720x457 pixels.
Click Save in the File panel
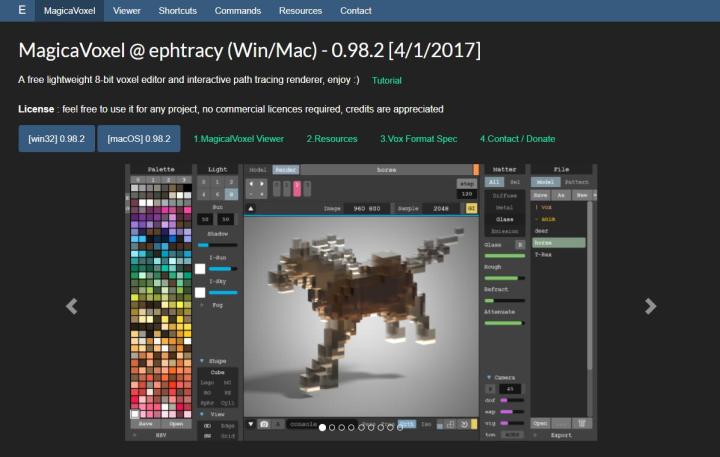(540, 195)
